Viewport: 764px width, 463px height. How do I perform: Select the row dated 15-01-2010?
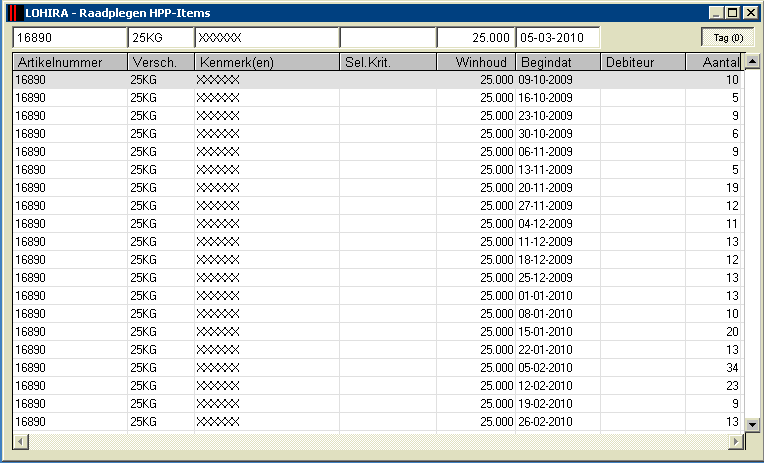[377, 332]
